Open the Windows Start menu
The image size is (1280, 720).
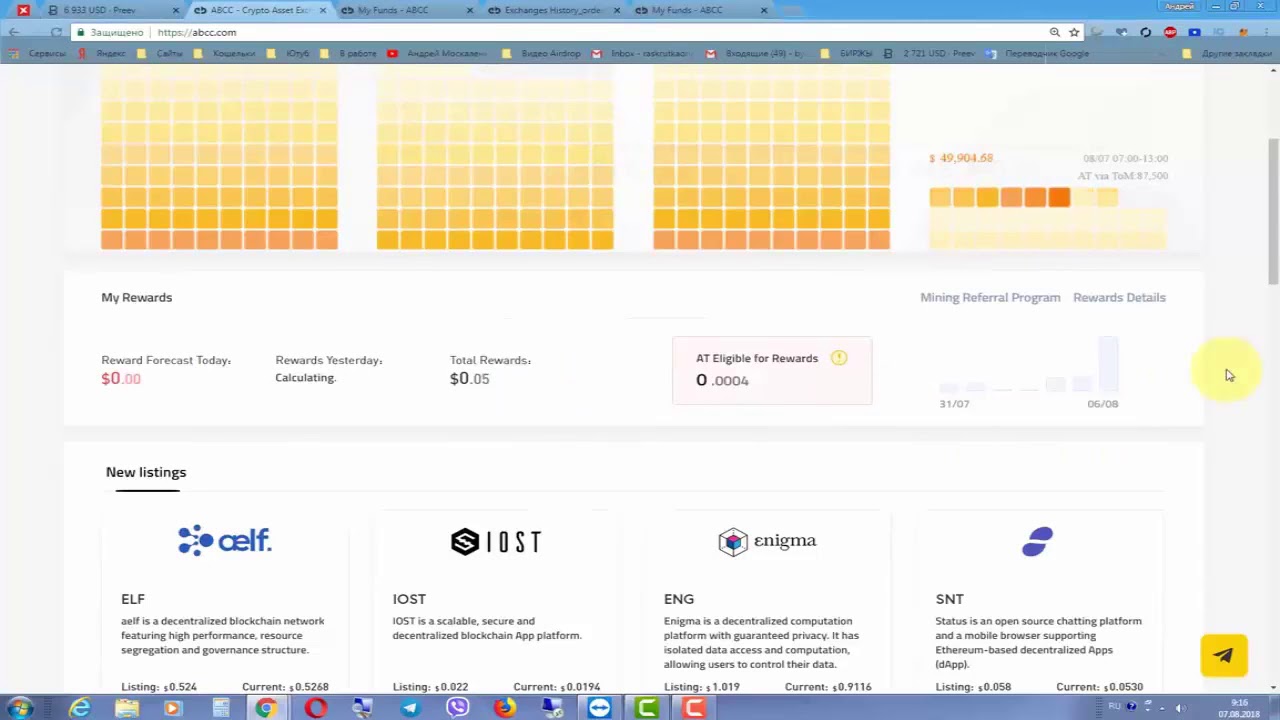pos(19,708)
